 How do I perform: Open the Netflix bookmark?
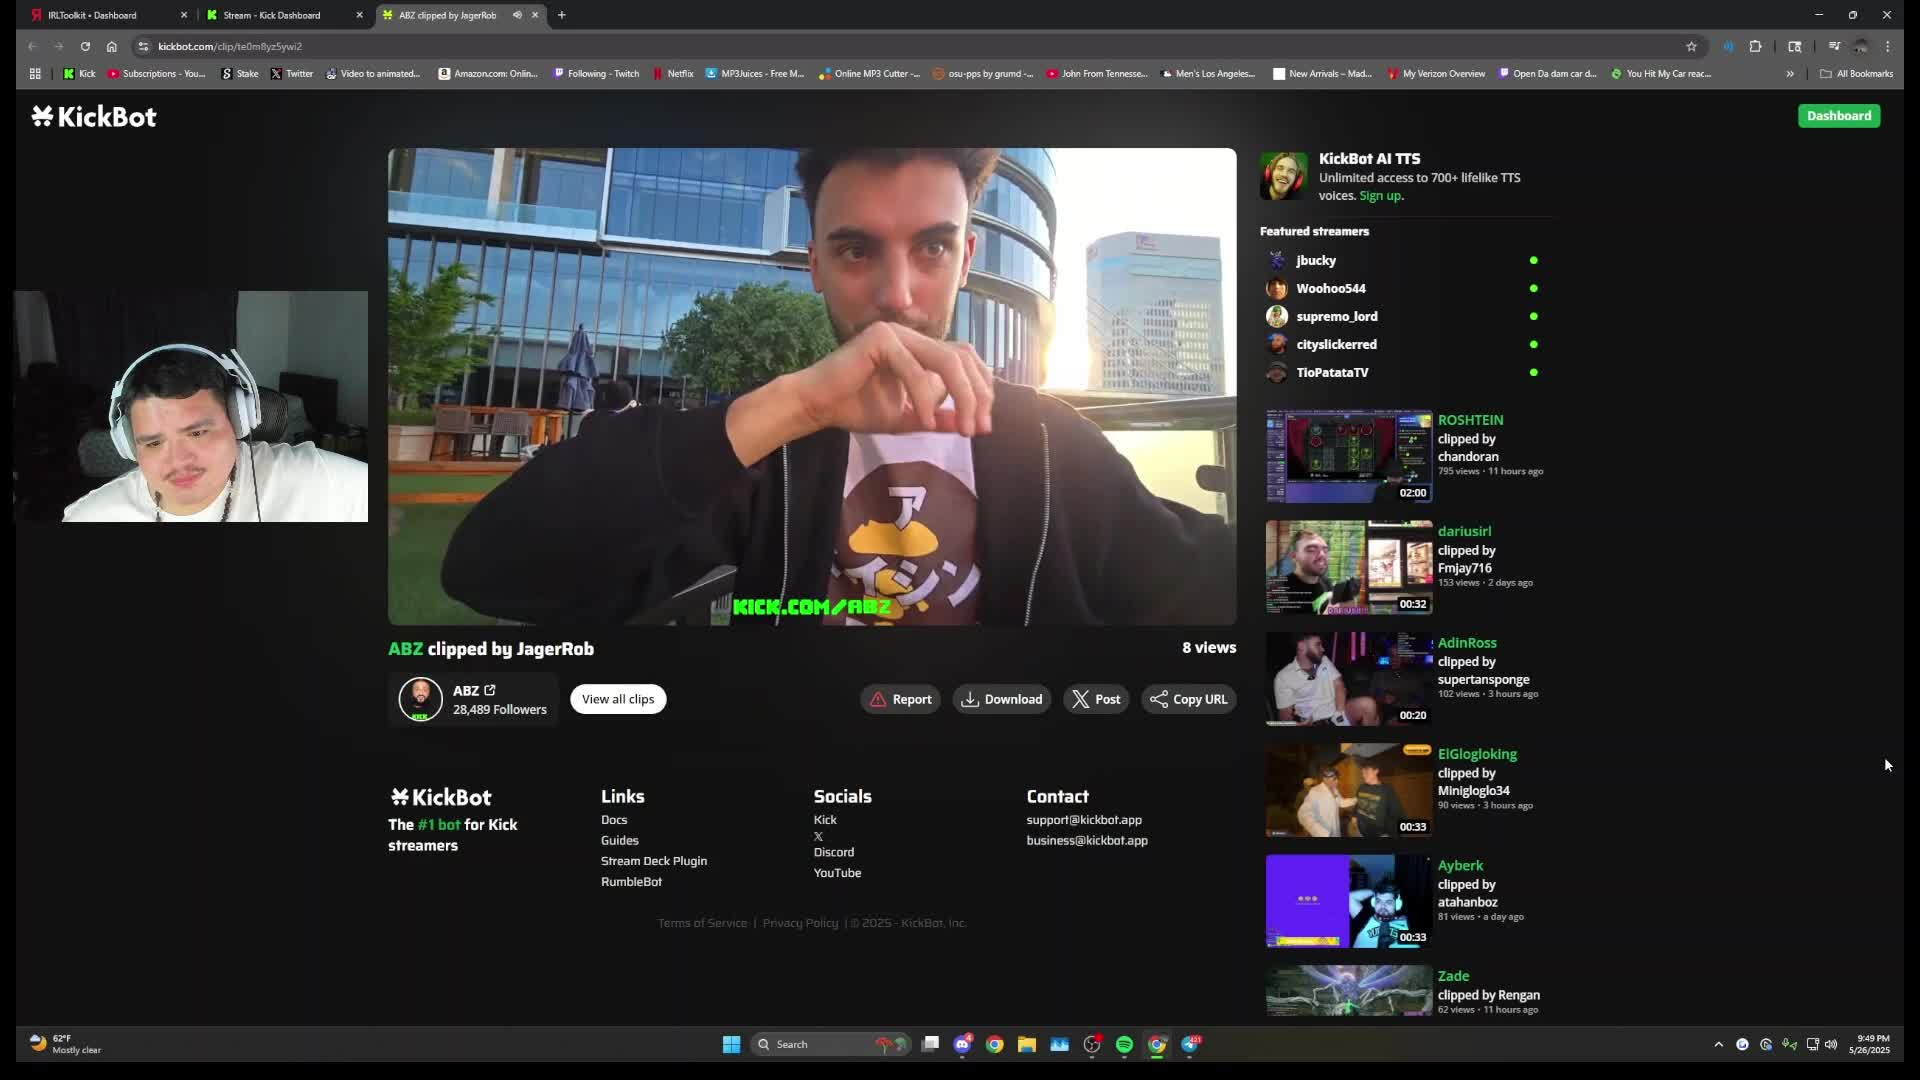click(x=673, y=74)
